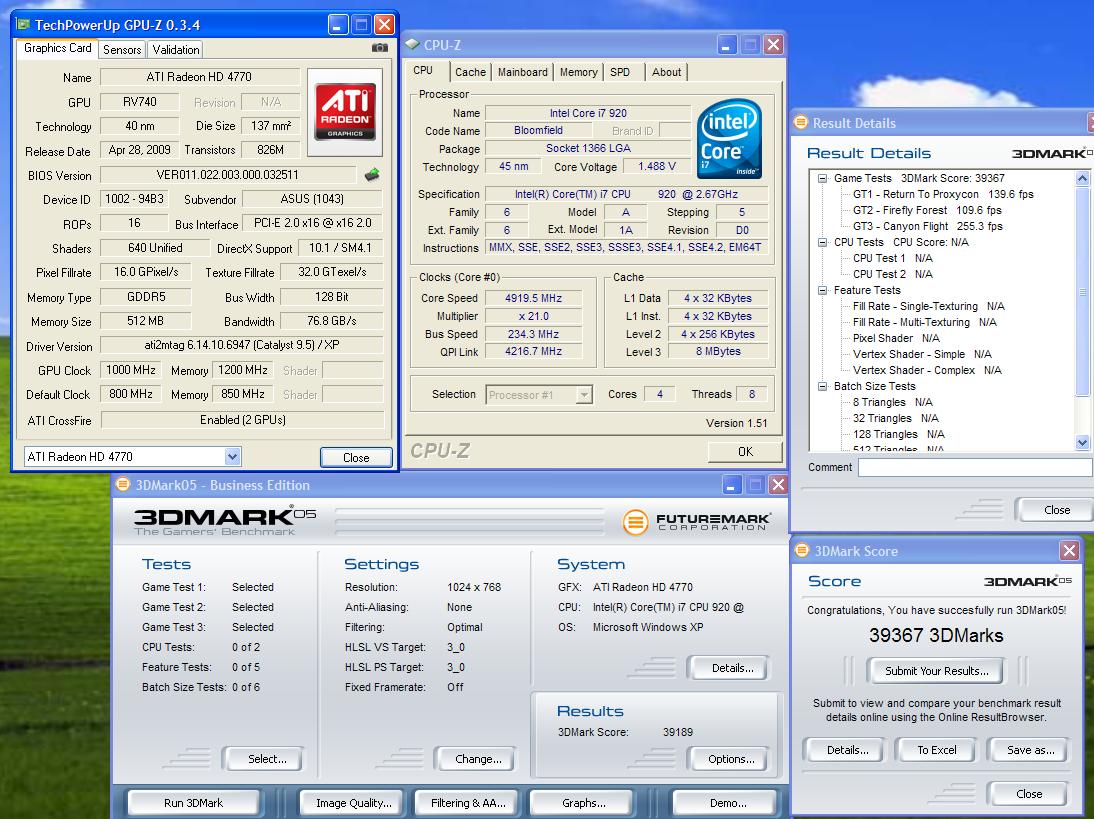The image size is (1094, 819).
Task: Open the Processor #1 selection dropdown
Action: tap(584, 395)
